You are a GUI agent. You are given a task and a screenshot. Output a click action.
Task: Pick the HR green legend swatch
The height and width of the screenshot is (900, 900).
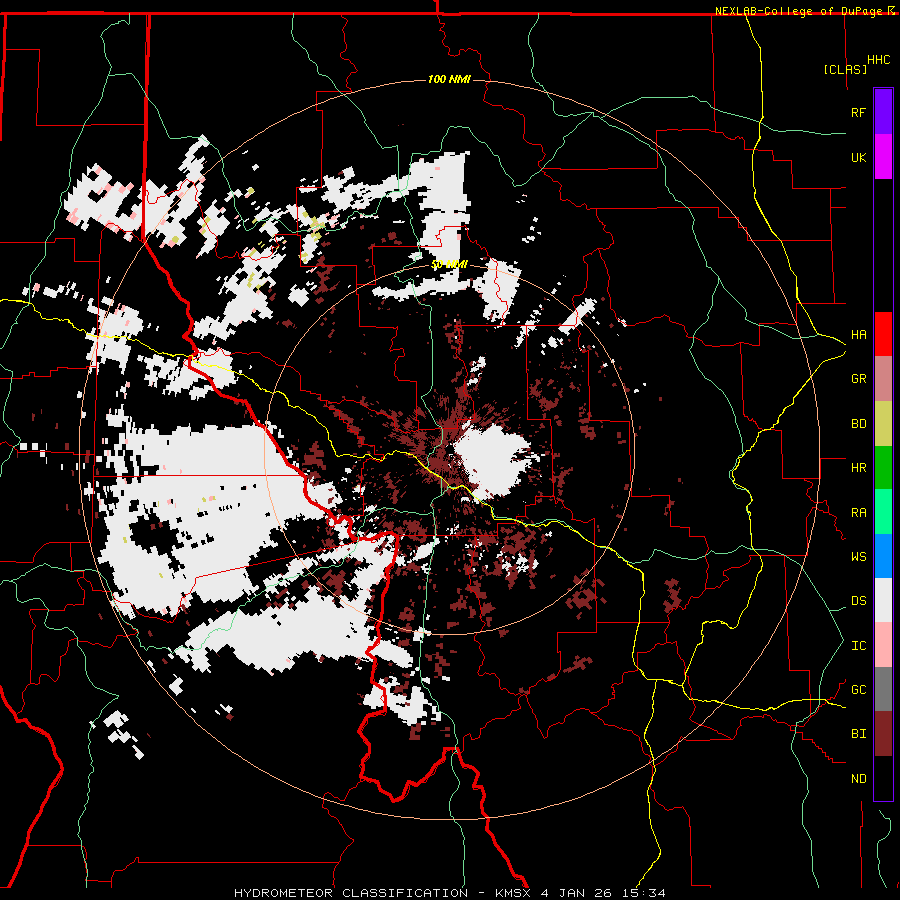pyautogui.click(x=883, y=468)
